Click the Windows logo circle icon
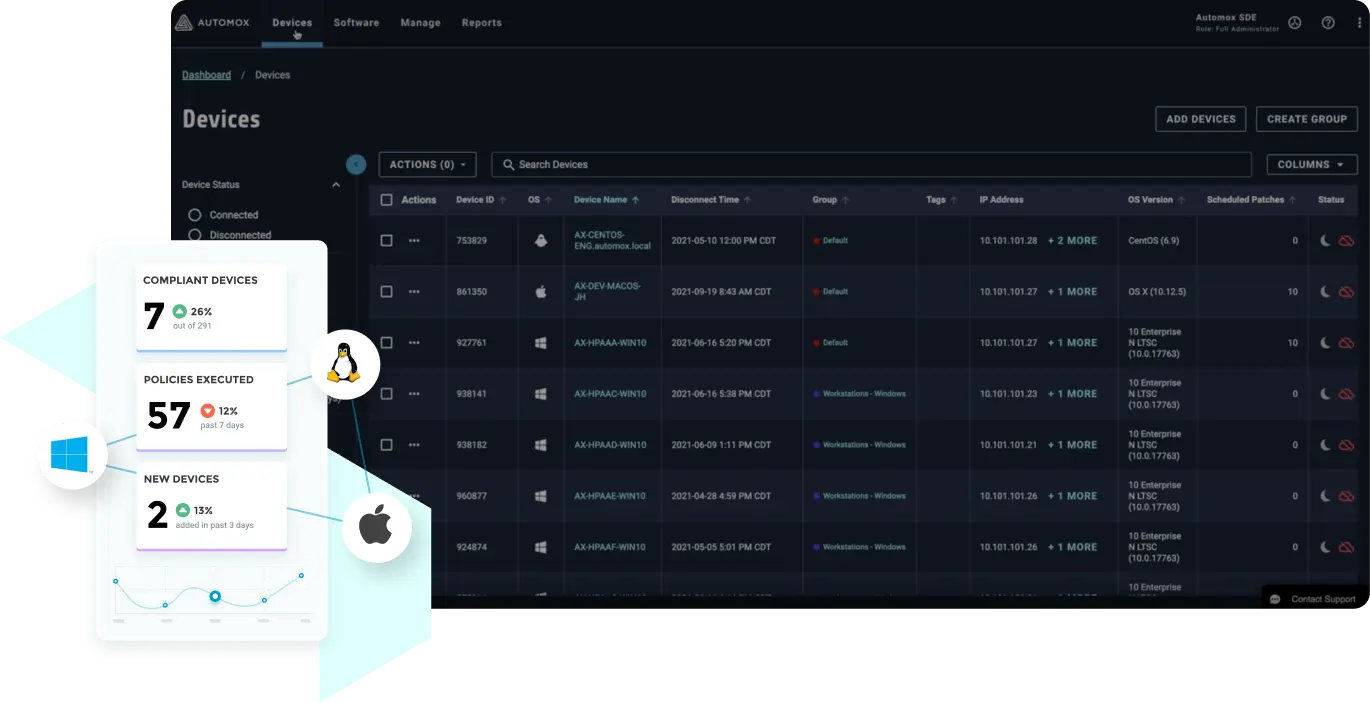The width and height of the screenshot is (1370, 703). [69, 455]
